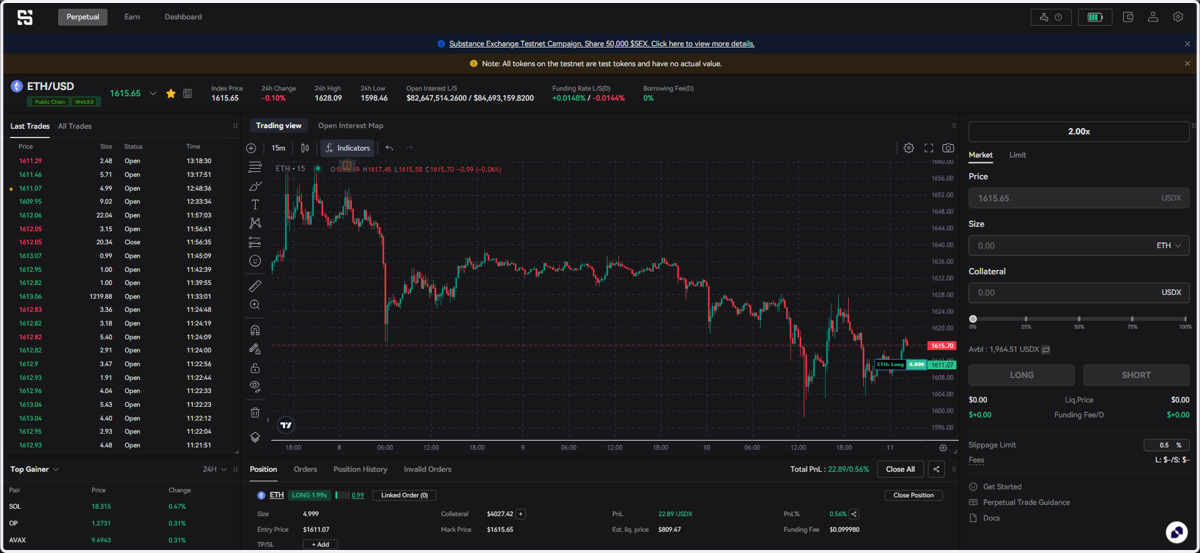Expand ETH/USD pair selector chevron
The height and width of the screenshot is (553, 1200).
153,93
